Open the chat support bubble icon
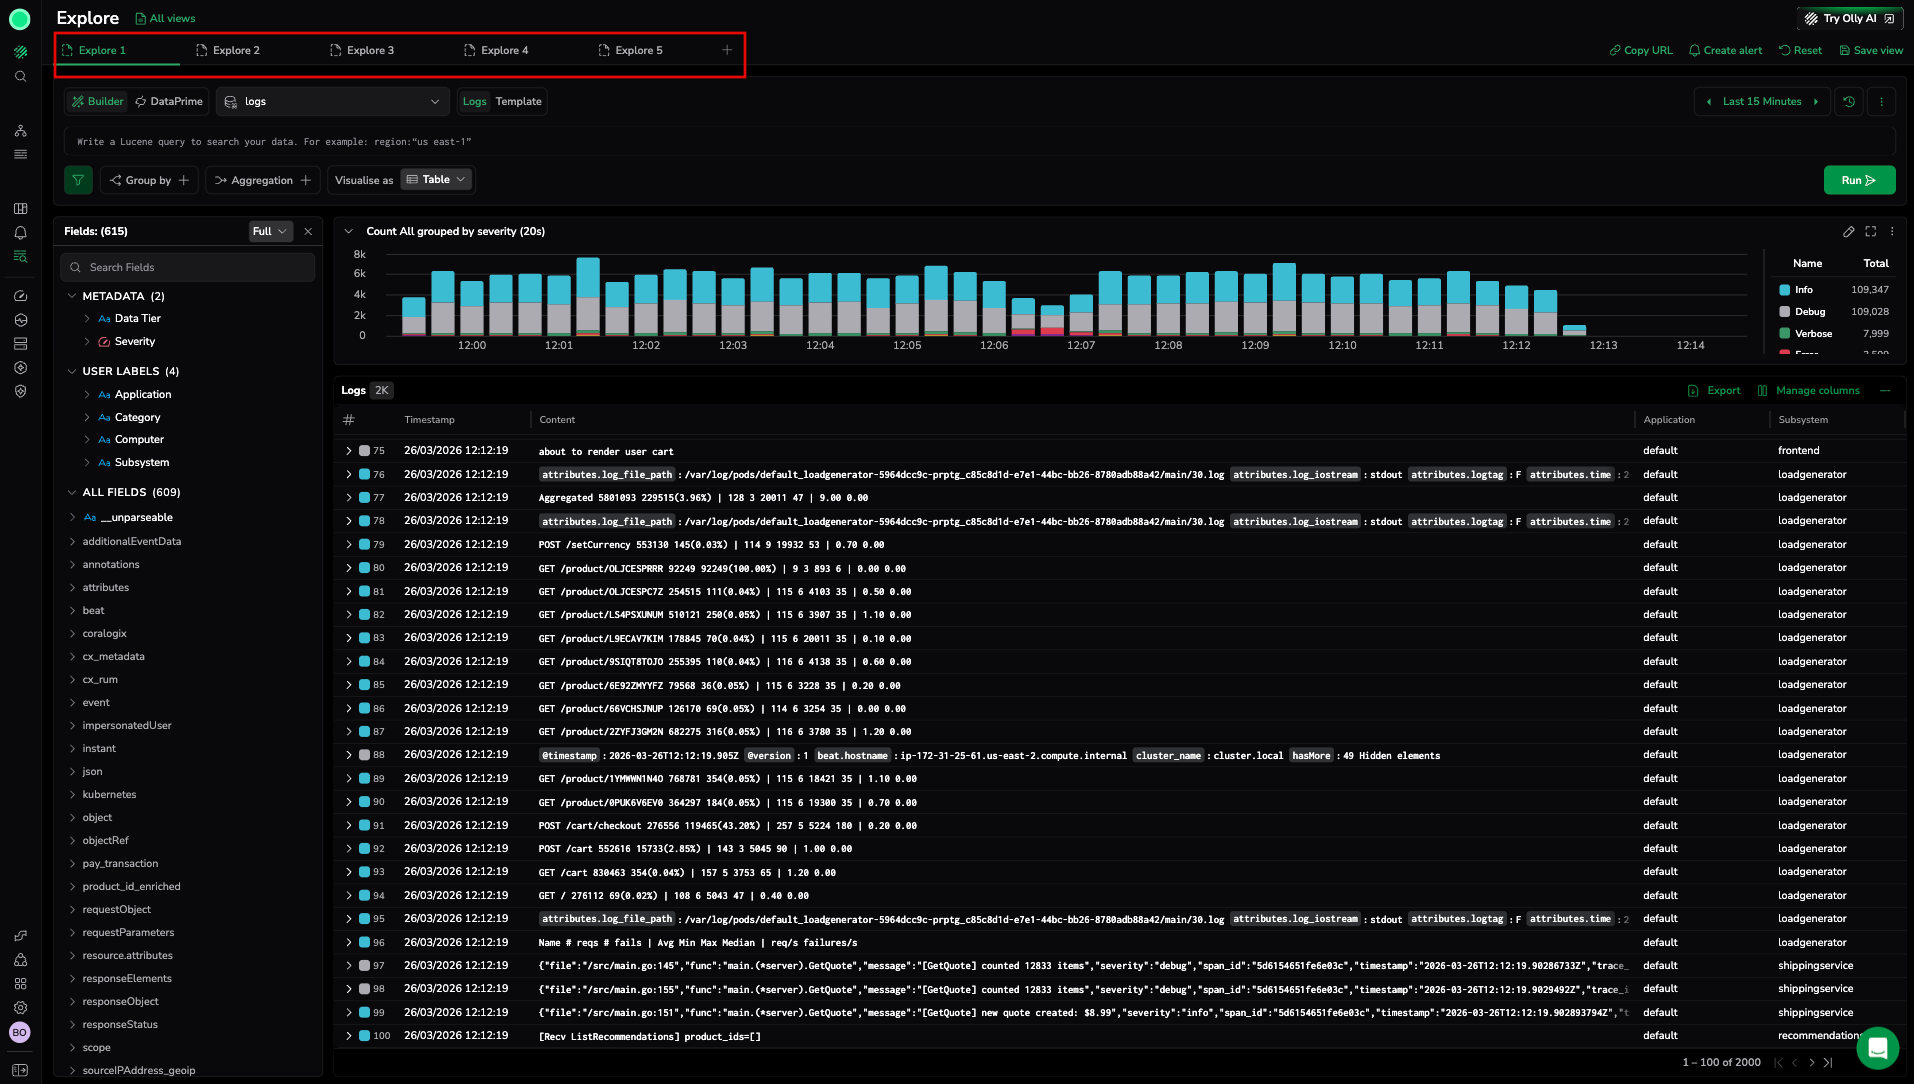 [x=1877, y=1048]
